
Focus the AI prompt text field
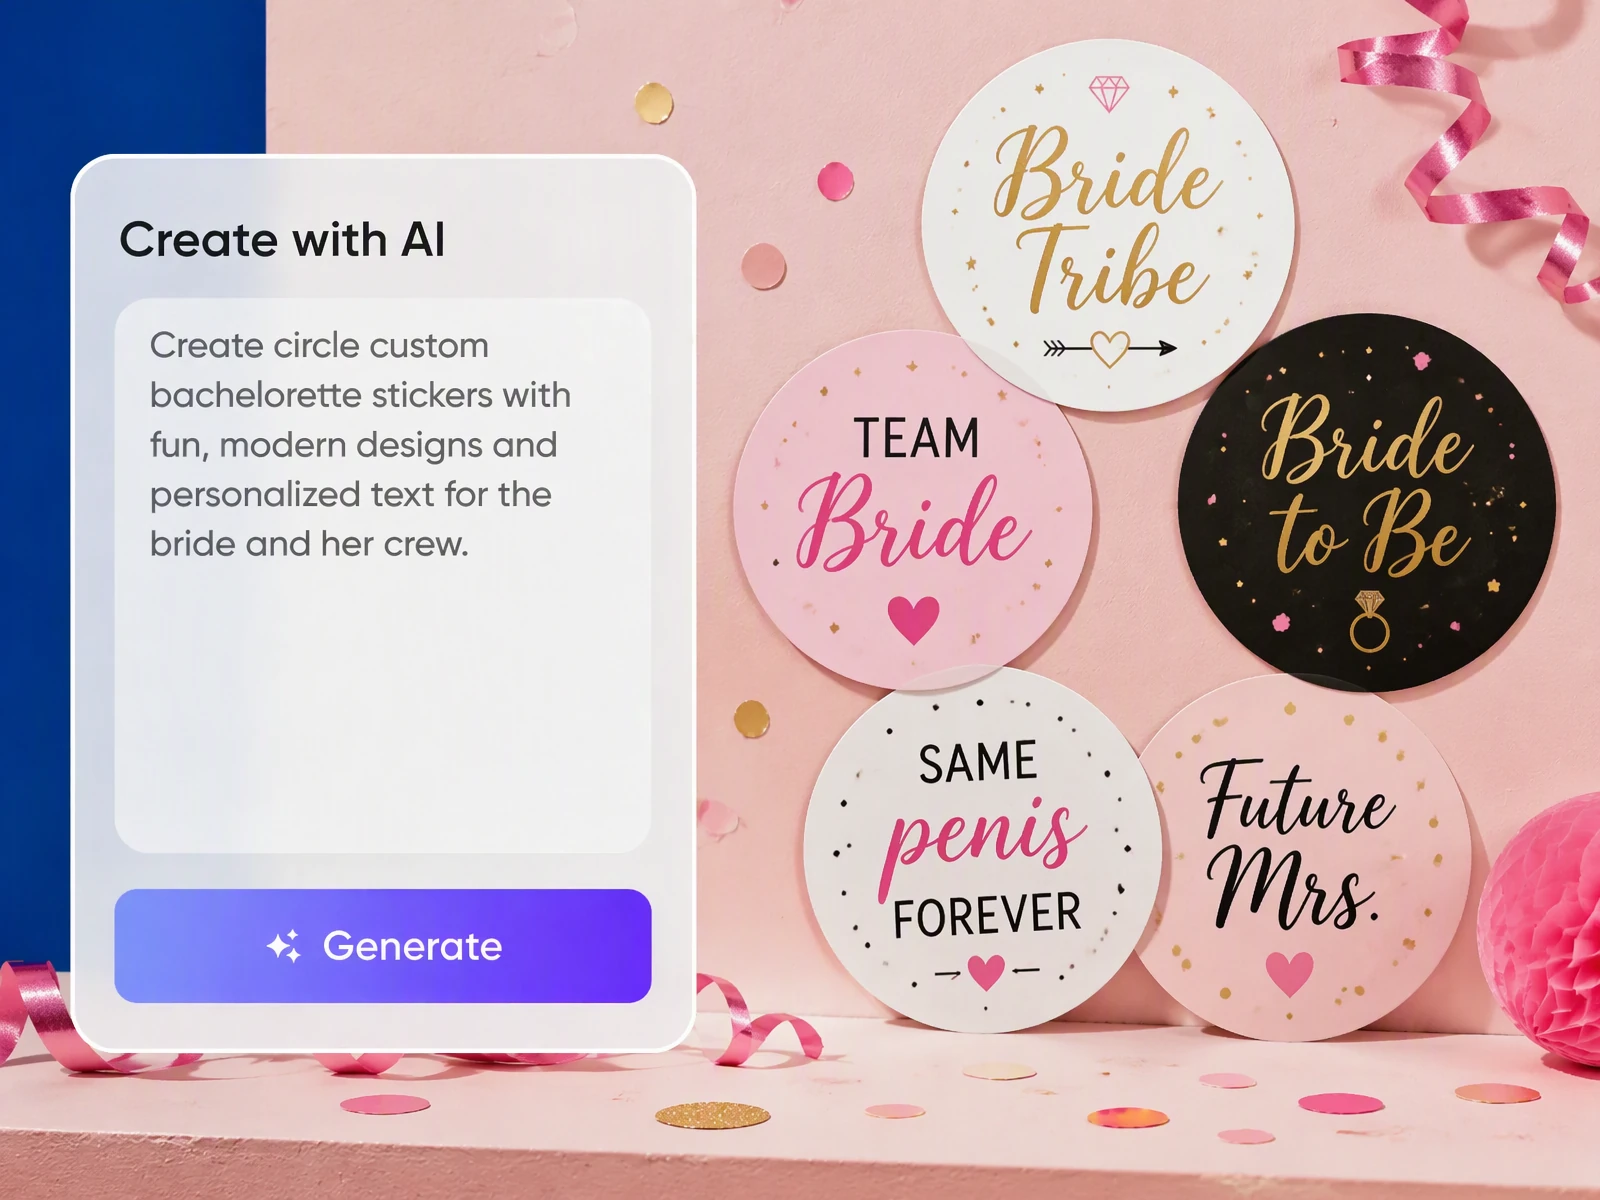click(383, 575)
